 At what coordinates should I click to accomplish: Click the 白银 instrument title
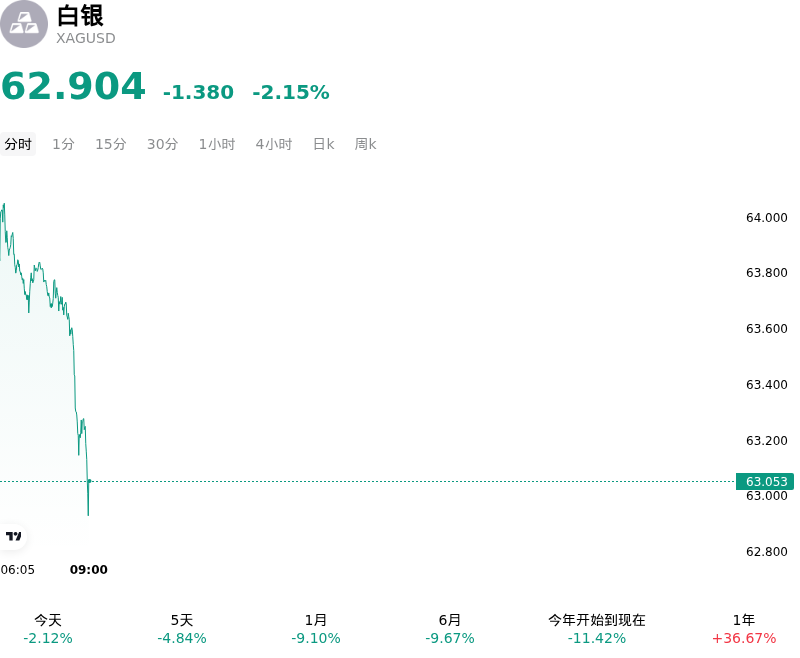[x=80, y=16]
